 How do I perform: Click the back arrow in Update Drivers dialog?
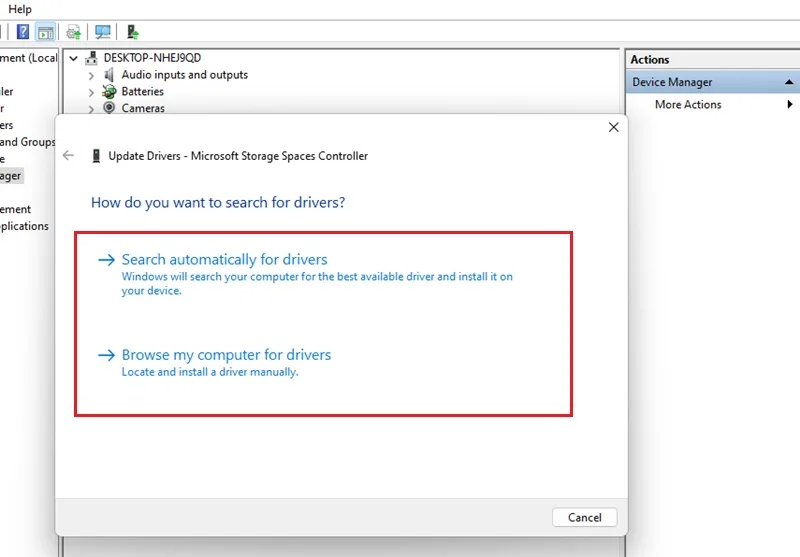click(x=68, y=156)
